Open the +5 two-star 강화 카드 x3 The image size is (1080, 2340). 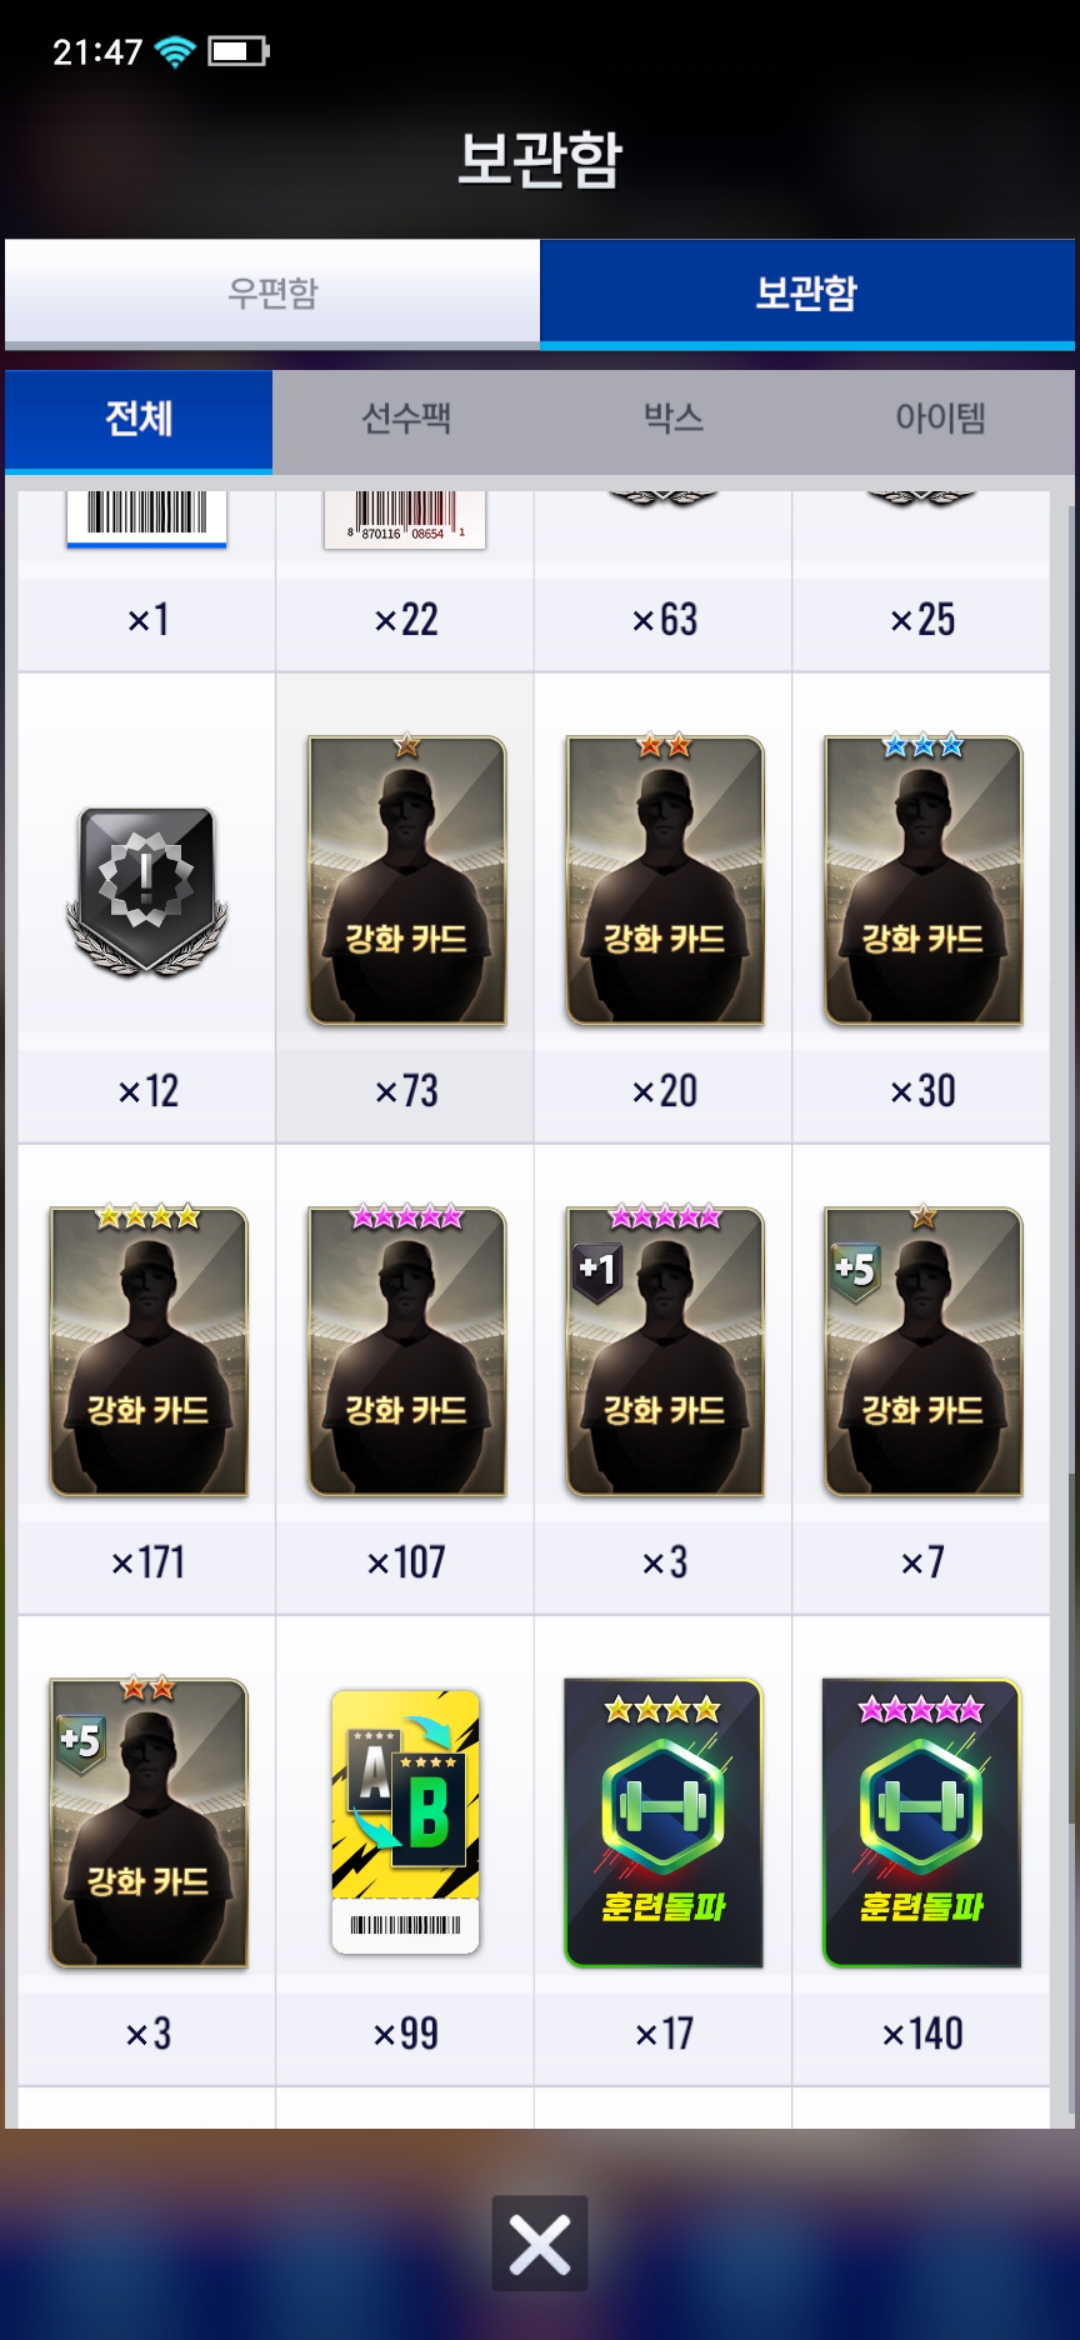(148, 1822)
